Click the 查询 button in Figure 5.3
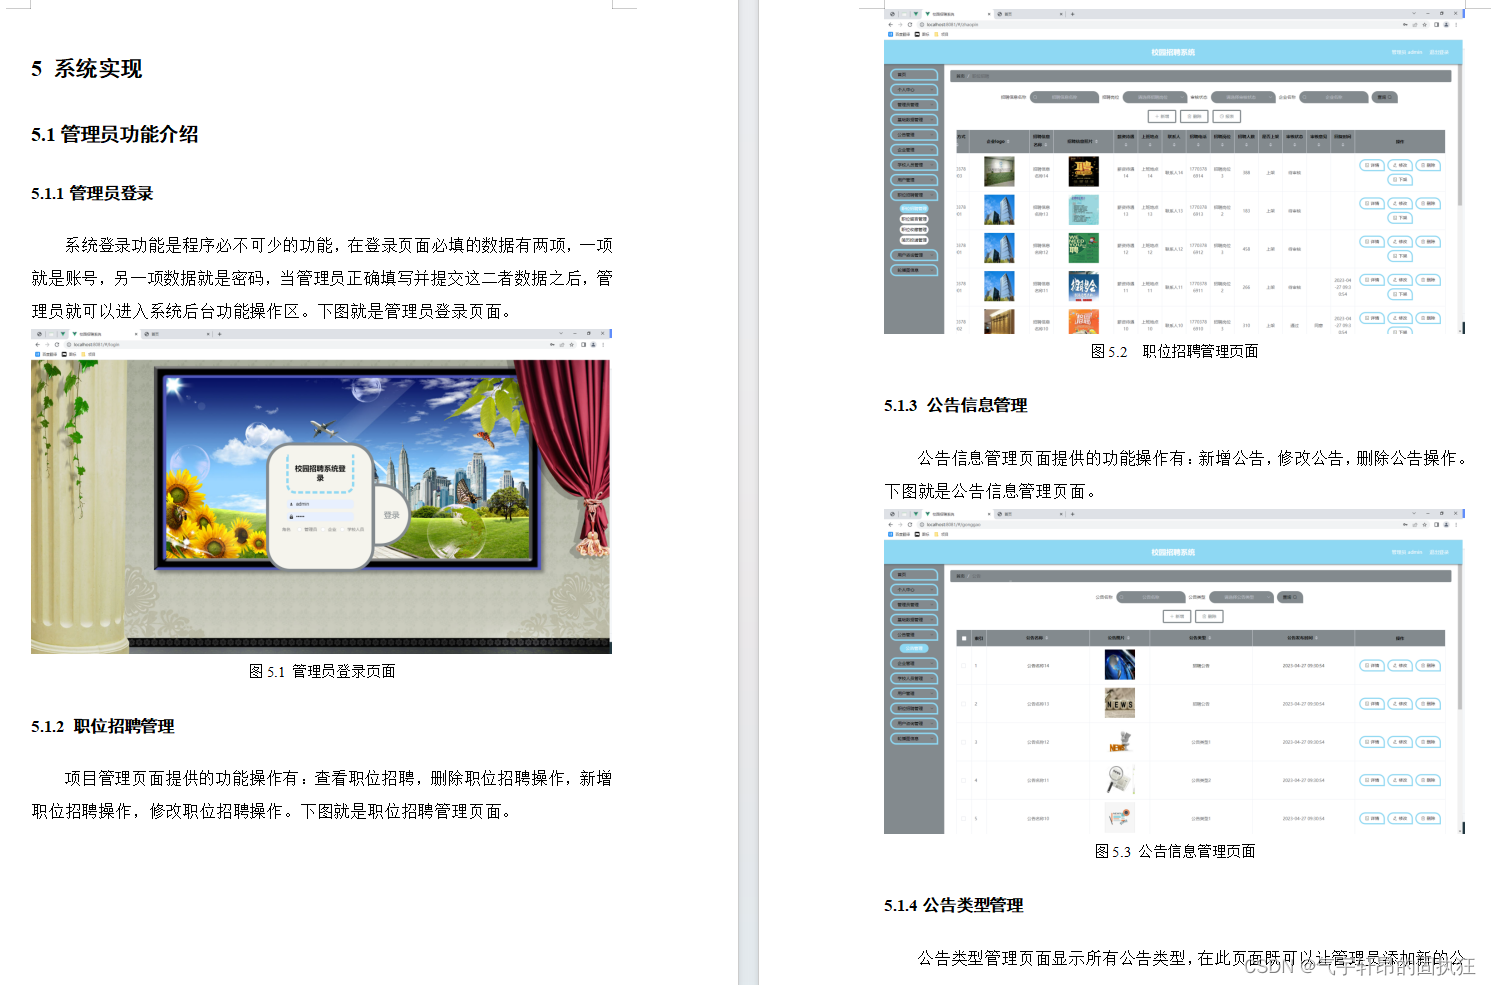The width and height of the screenshot is (1491, 985). pos(1290,597)
